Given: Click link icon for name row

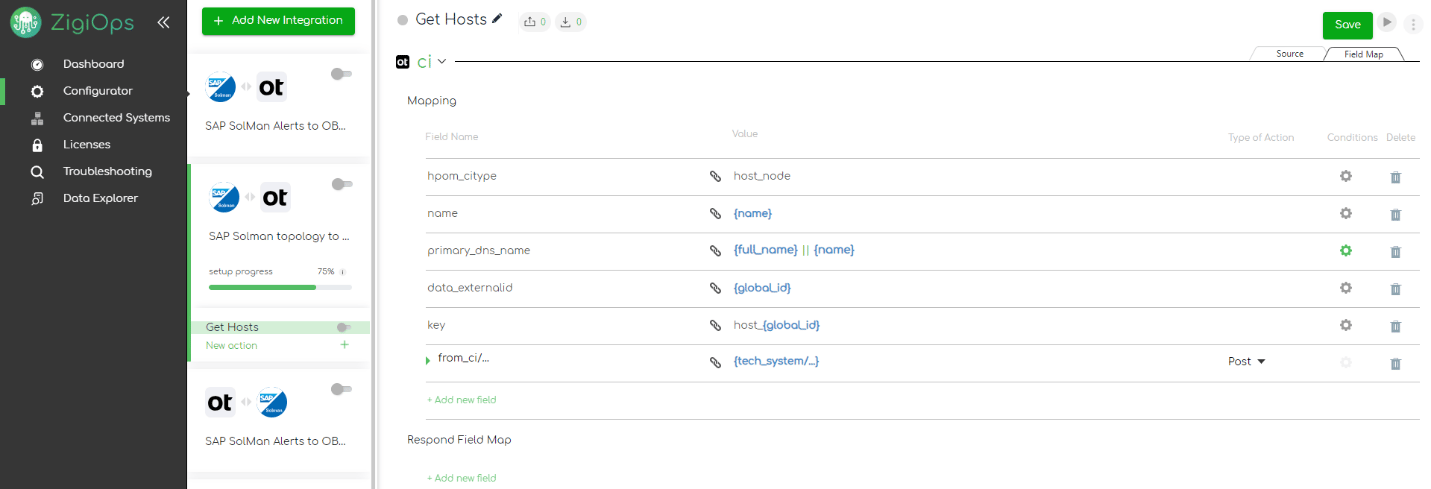Looking at the screenshot, I should (715, 214).
